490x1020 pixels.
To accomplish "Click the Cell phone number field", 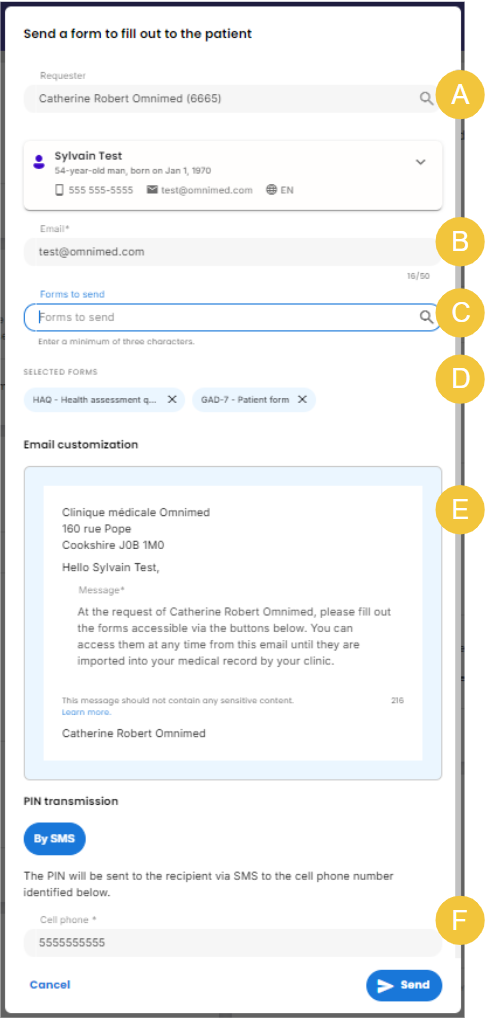I will pos(233,943).
